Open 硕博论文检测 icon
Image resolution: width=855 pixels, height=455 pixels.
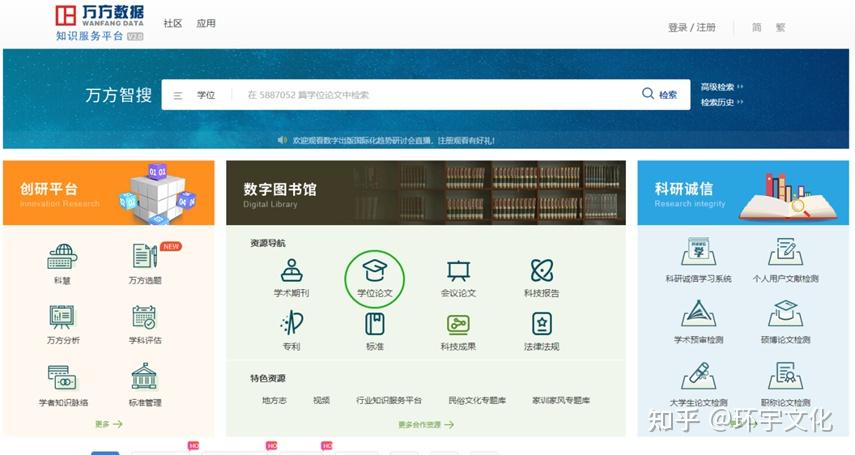[786, 313]
